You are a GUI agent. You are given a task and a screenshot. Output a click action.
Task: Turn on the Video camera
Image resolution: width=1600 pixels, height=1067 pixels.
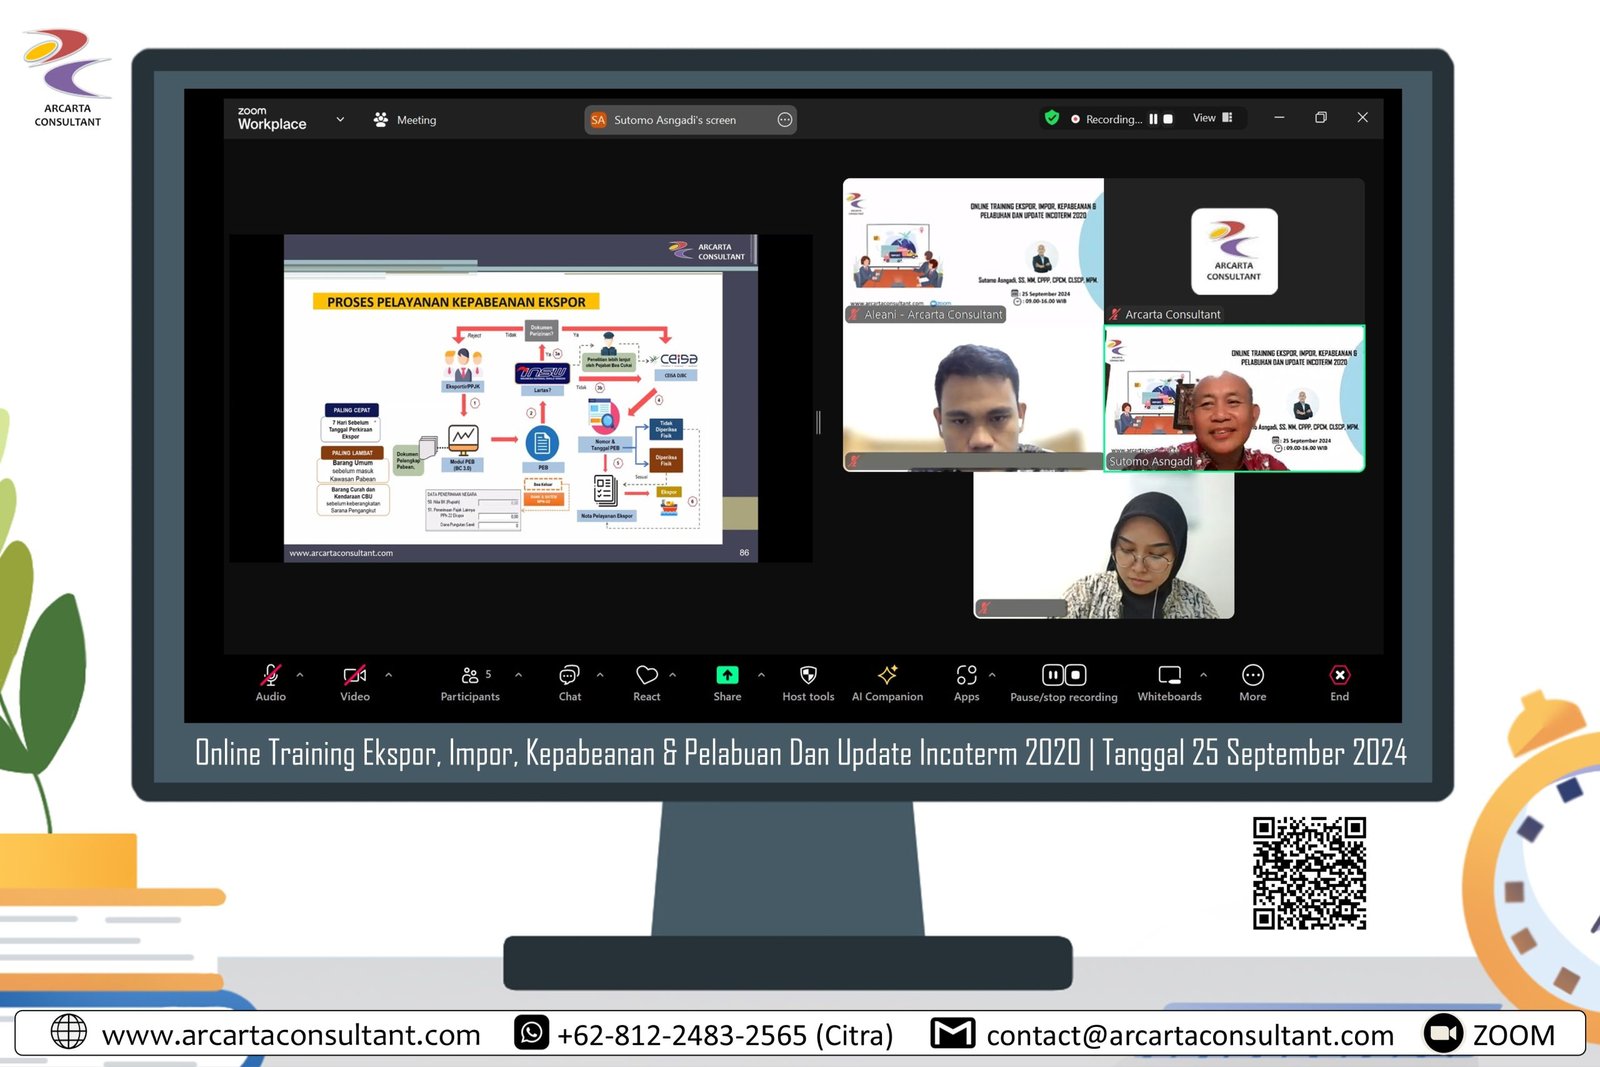(x=354, y=676)
